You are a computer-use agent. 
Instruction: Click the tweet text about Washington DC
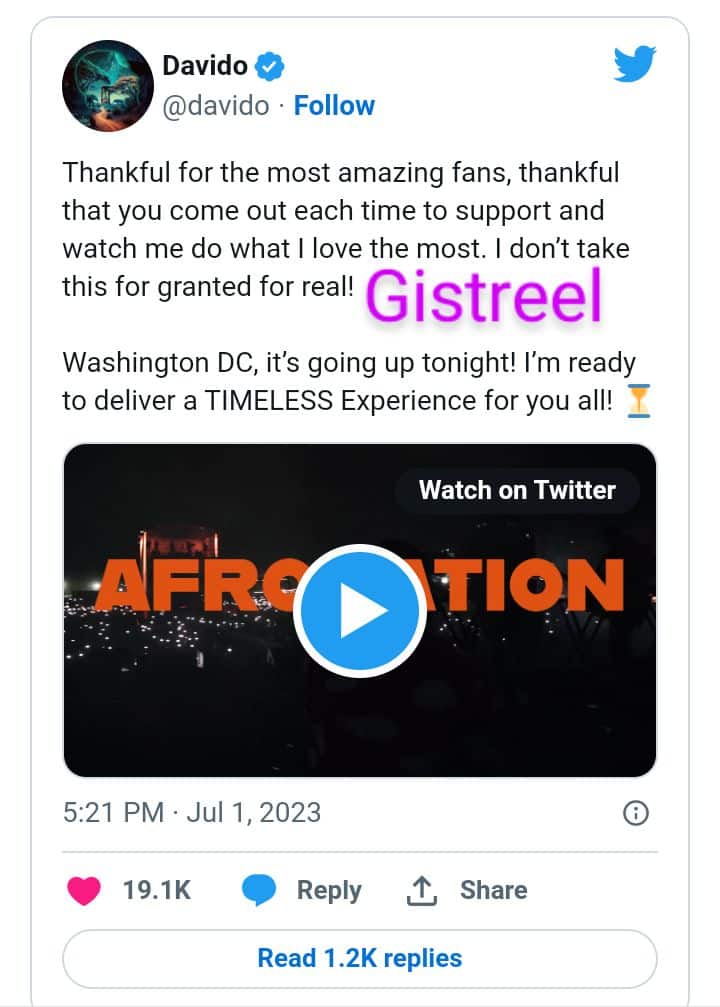tap(348, 380)
